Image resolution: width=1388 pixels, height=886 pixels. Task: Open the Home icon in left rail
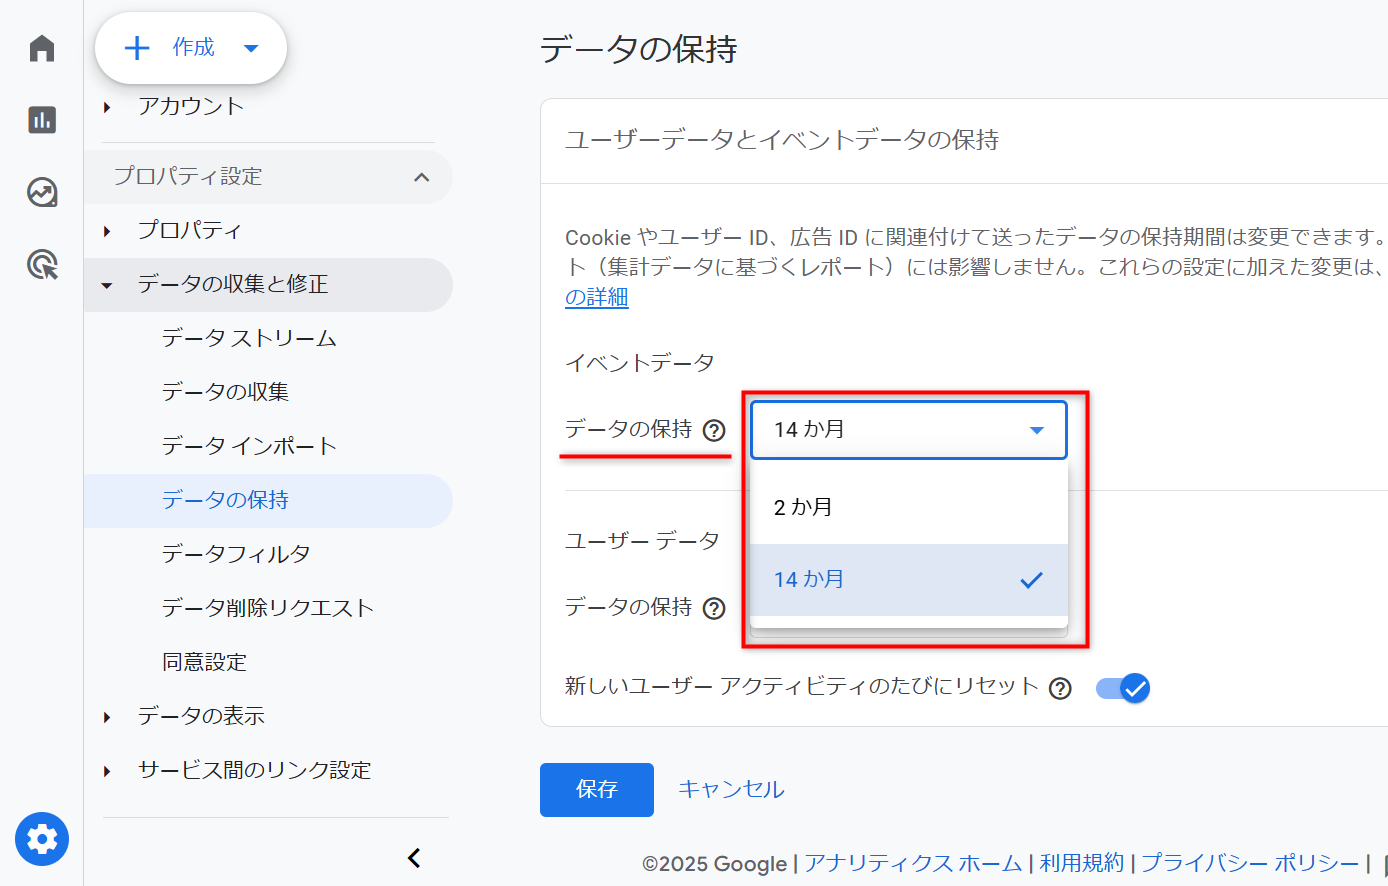click(x=42, y=48)
